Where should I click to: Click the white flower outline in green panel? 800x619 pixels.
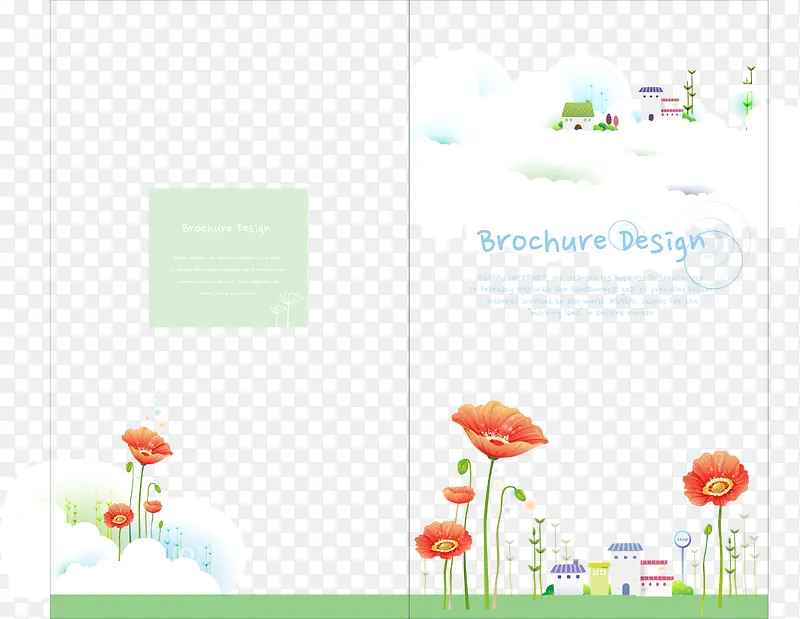click(x=287, y=307)
